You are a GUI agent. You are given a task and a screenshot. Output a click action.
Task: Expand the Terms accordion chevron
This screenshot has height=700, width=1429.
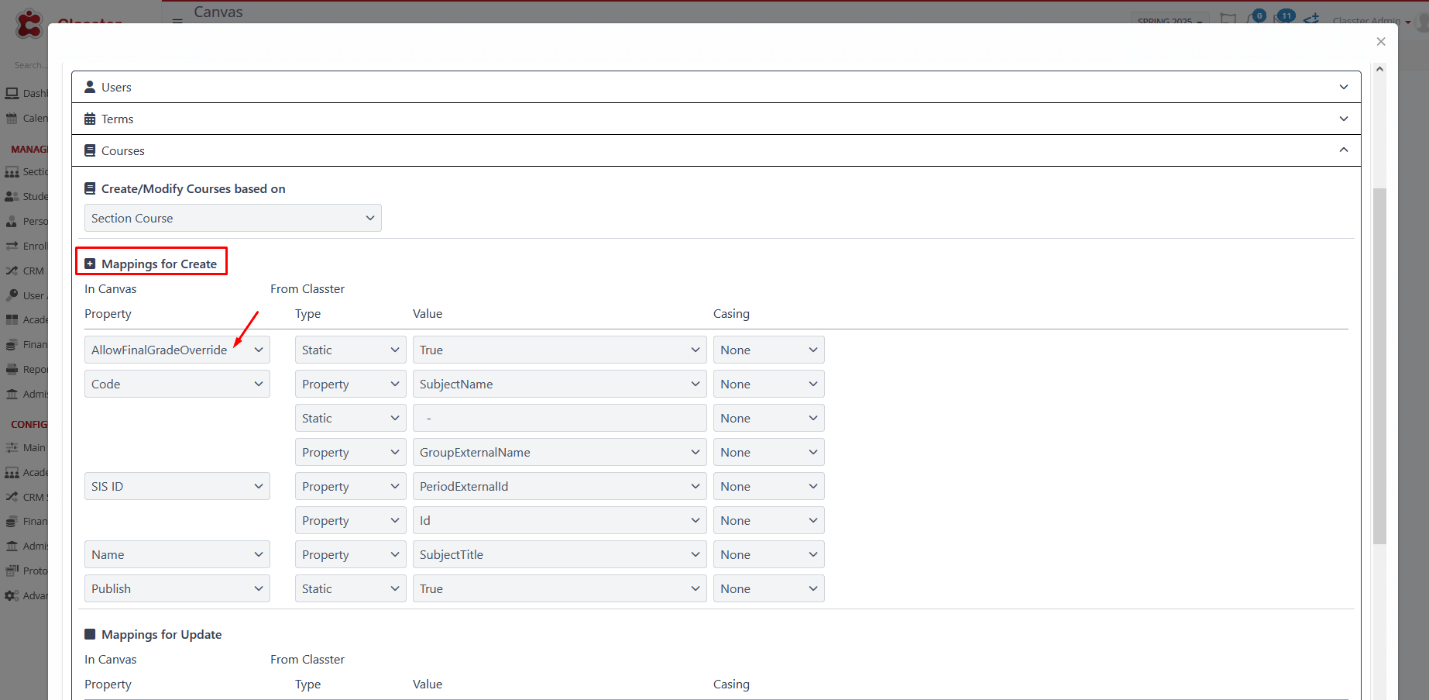[1344, 119]
